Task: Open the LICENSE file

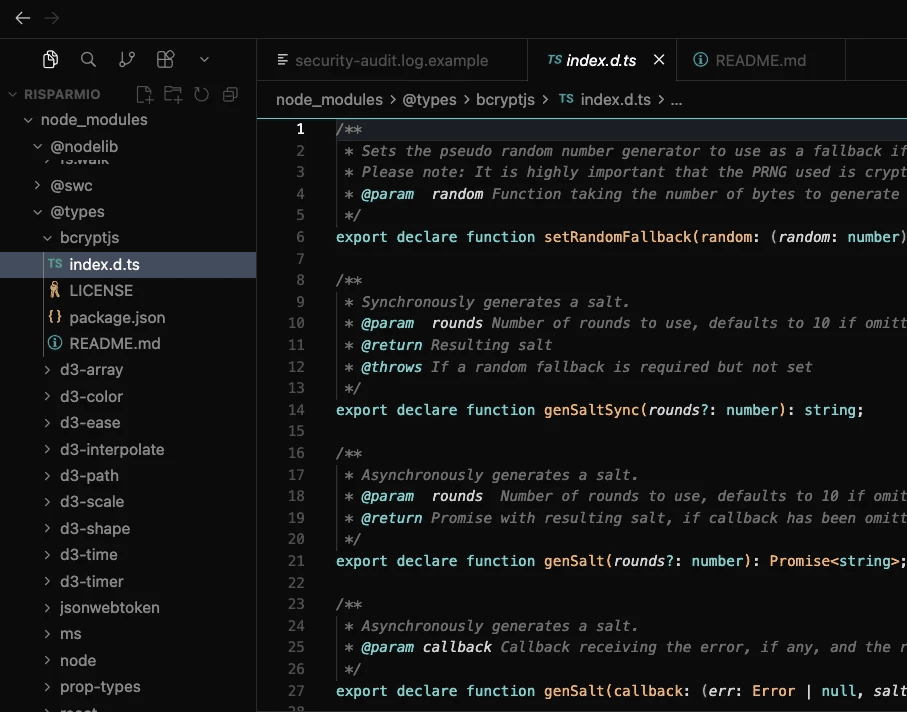Action: 100,290
